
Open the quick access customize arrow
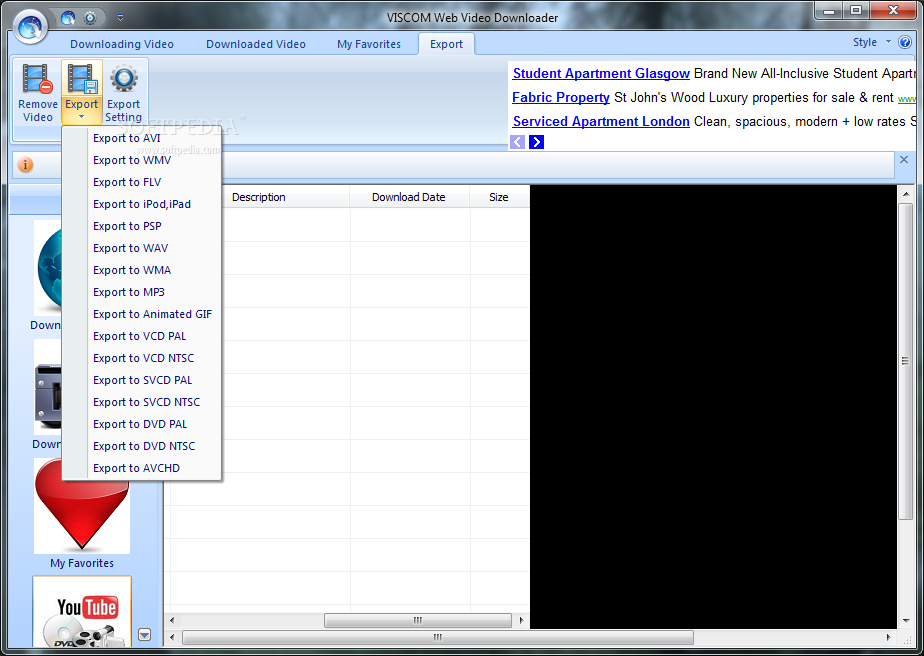pos(120,18)
